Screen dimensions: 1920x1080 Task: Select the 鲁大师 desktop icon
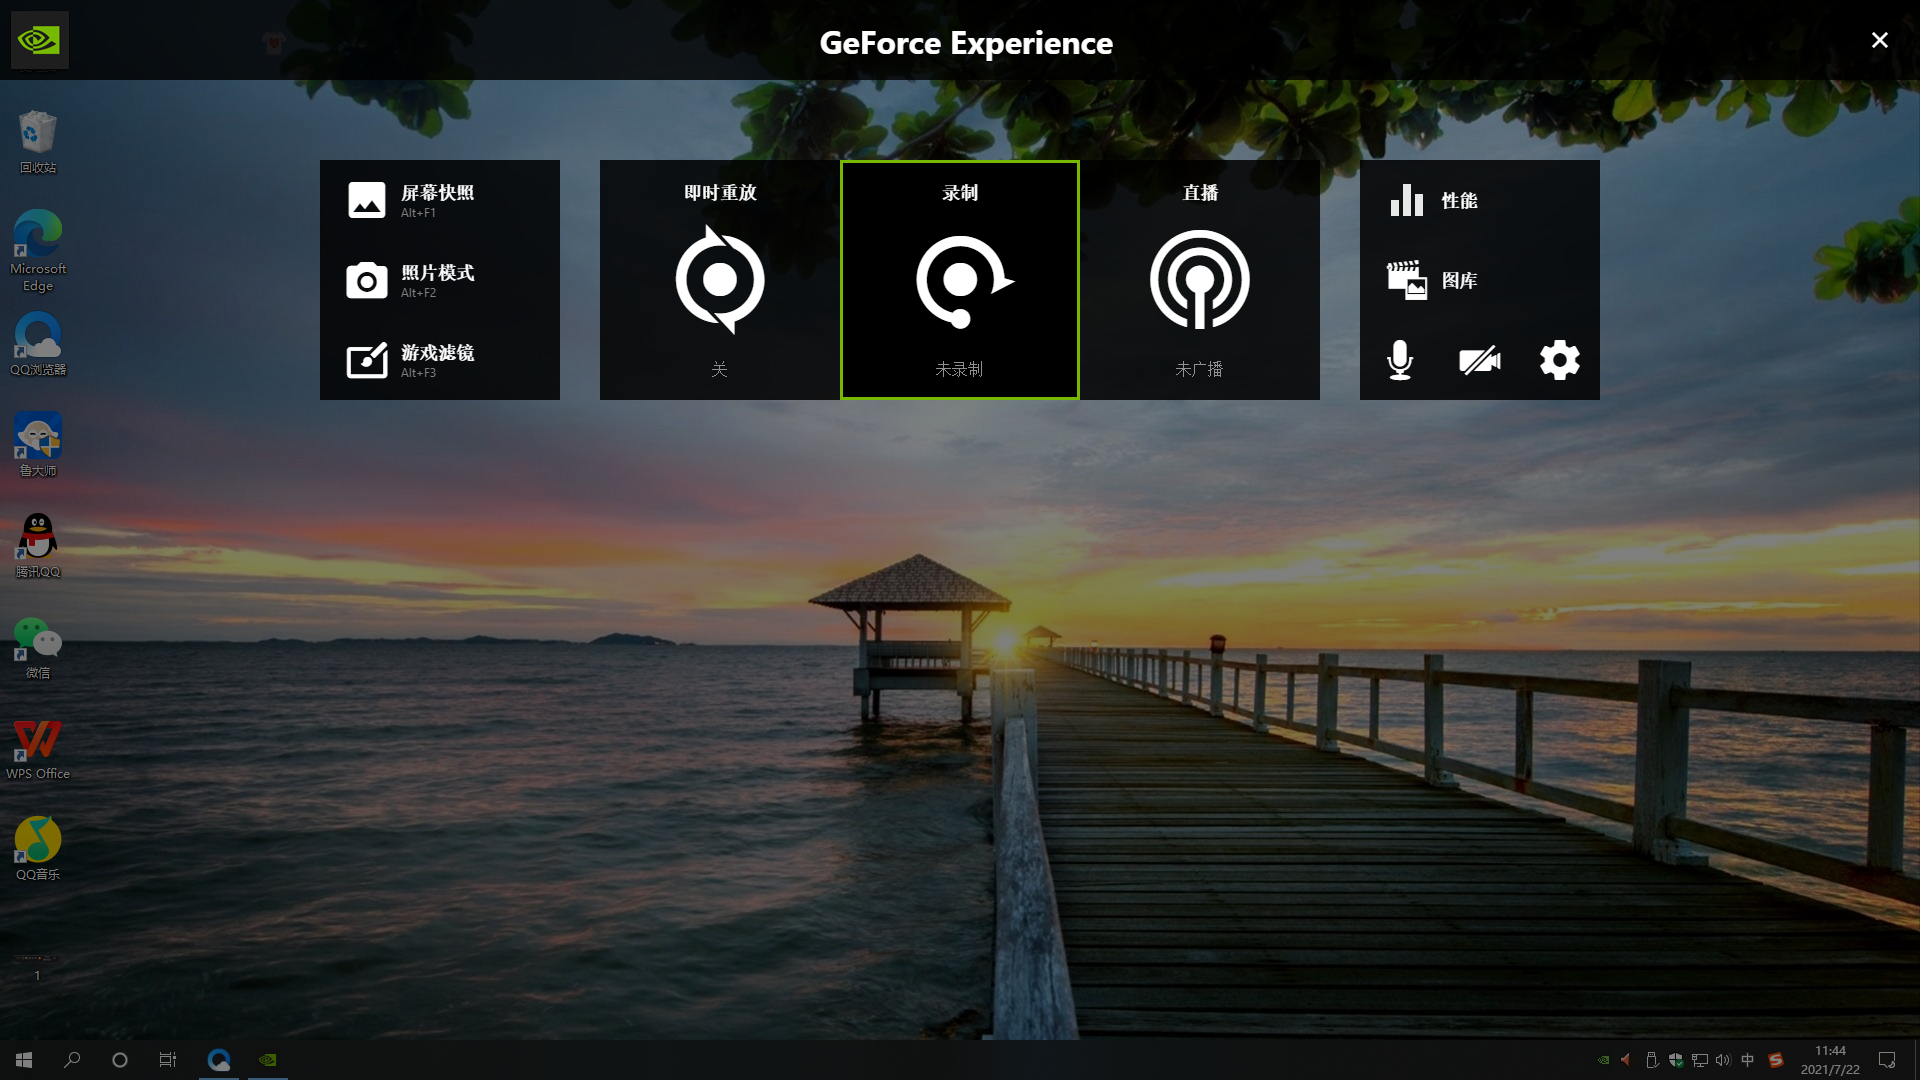click(x=38, y=445)
